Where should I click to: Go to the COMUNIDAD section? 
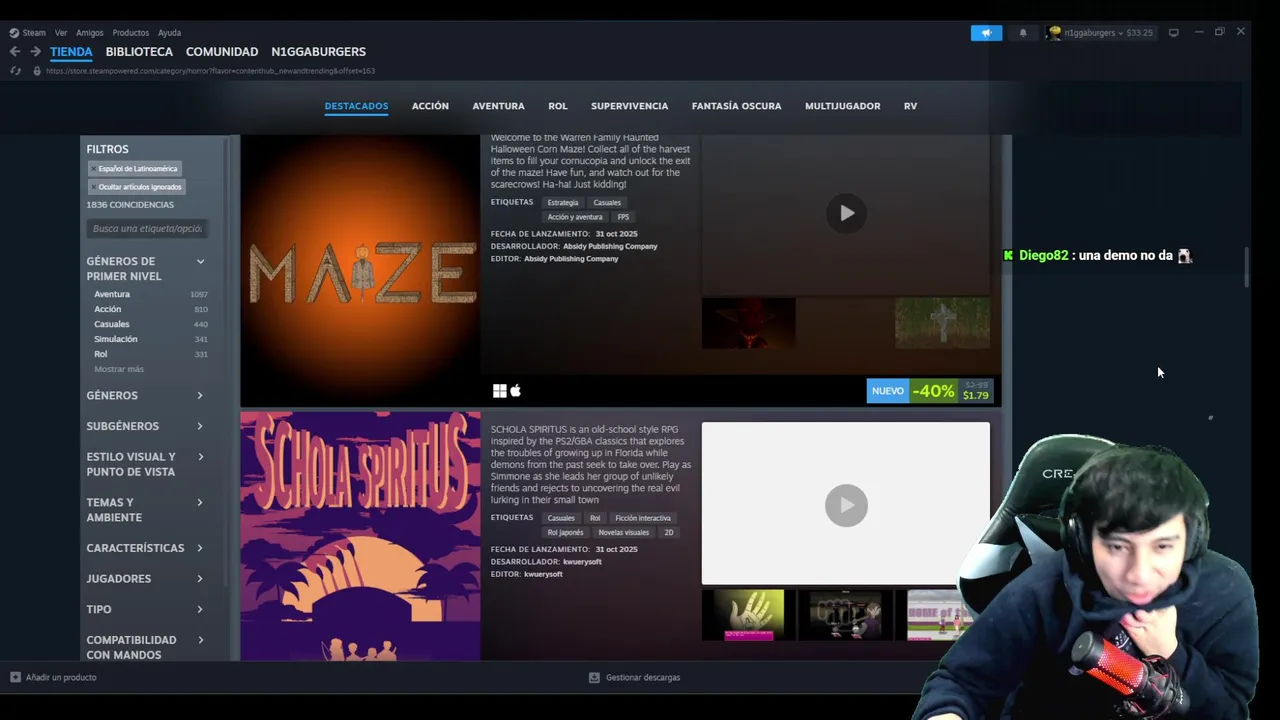pyautogui.click(x=222, y=52)
